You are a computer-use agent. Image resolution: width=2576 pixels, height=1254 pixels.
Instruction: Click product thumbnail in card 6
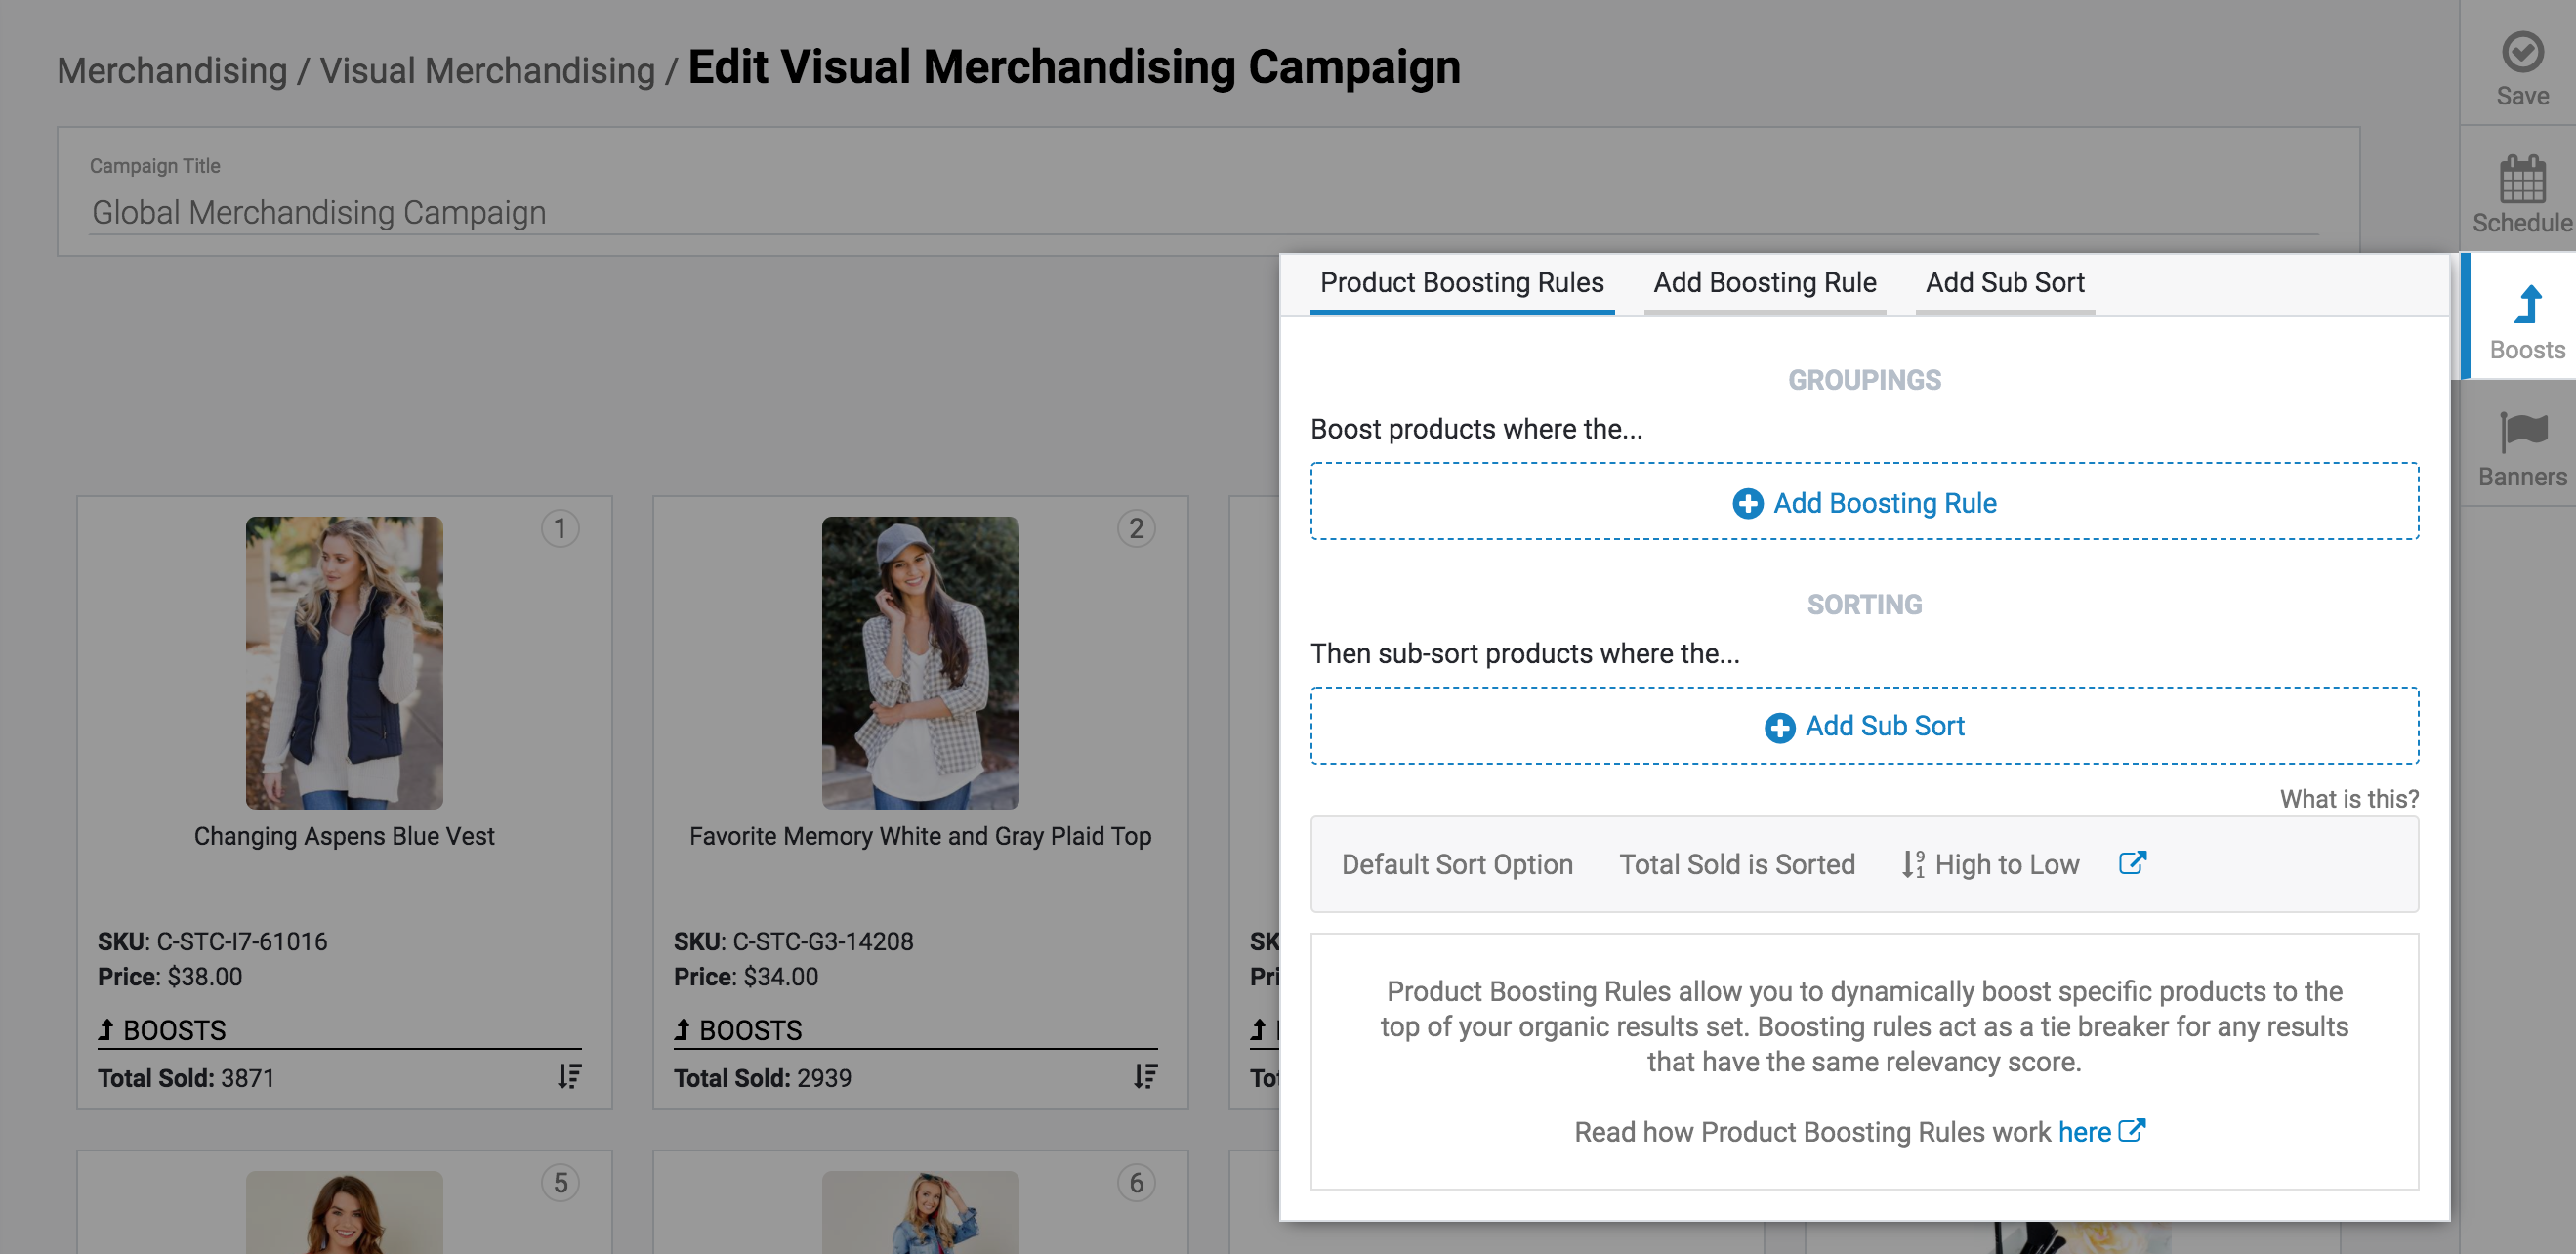coord(920,1212)
